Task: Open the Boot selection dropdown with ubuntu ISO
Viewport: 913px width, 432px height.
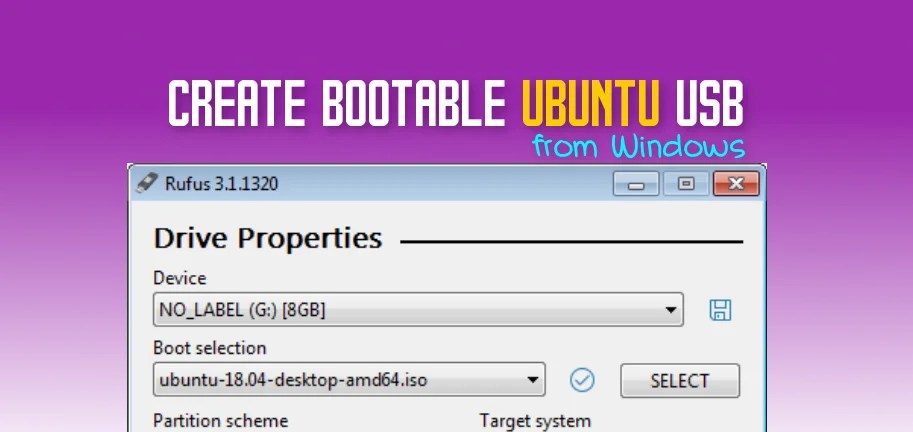Action: [x=349, y=380]
